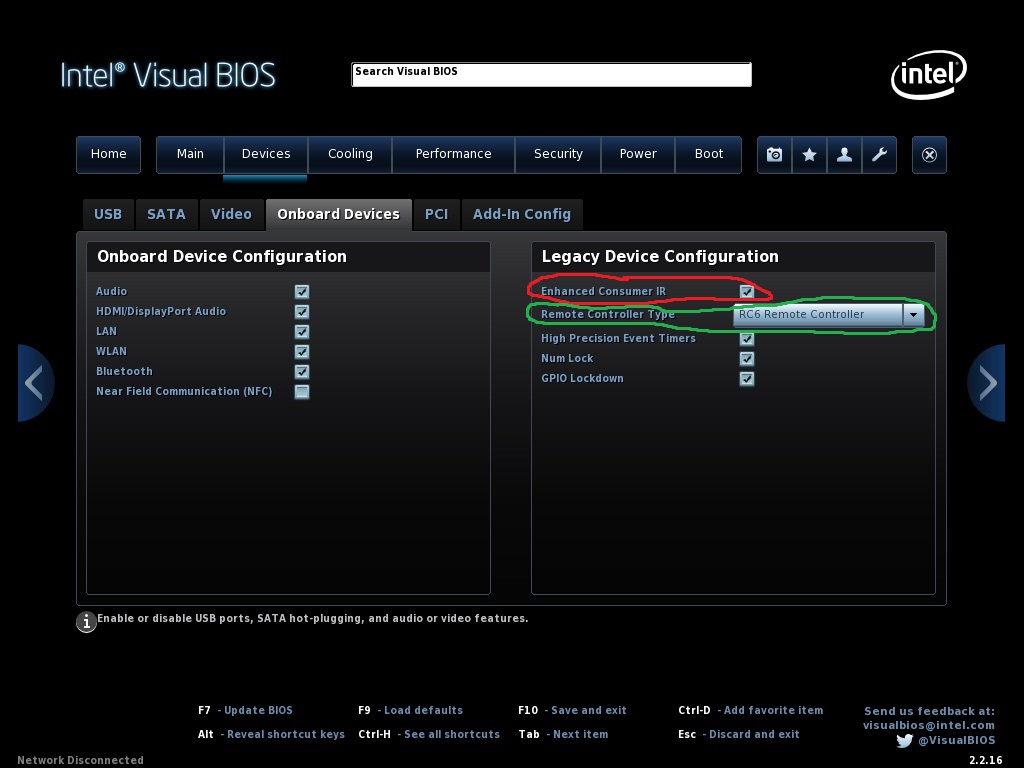Click the Remote Controller Type label
Image resolution: width=1024 pixels, height=768 pixels.
click(x=607, y=315)
